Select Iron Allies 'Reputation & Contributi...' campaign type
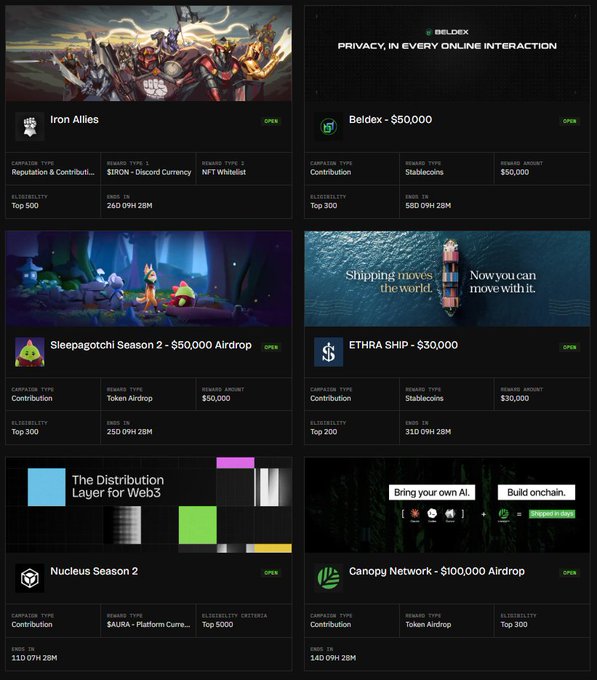Image resolution: width=597 pixels, height=680 pixels. pyautogui.click(x=53, y=172)
